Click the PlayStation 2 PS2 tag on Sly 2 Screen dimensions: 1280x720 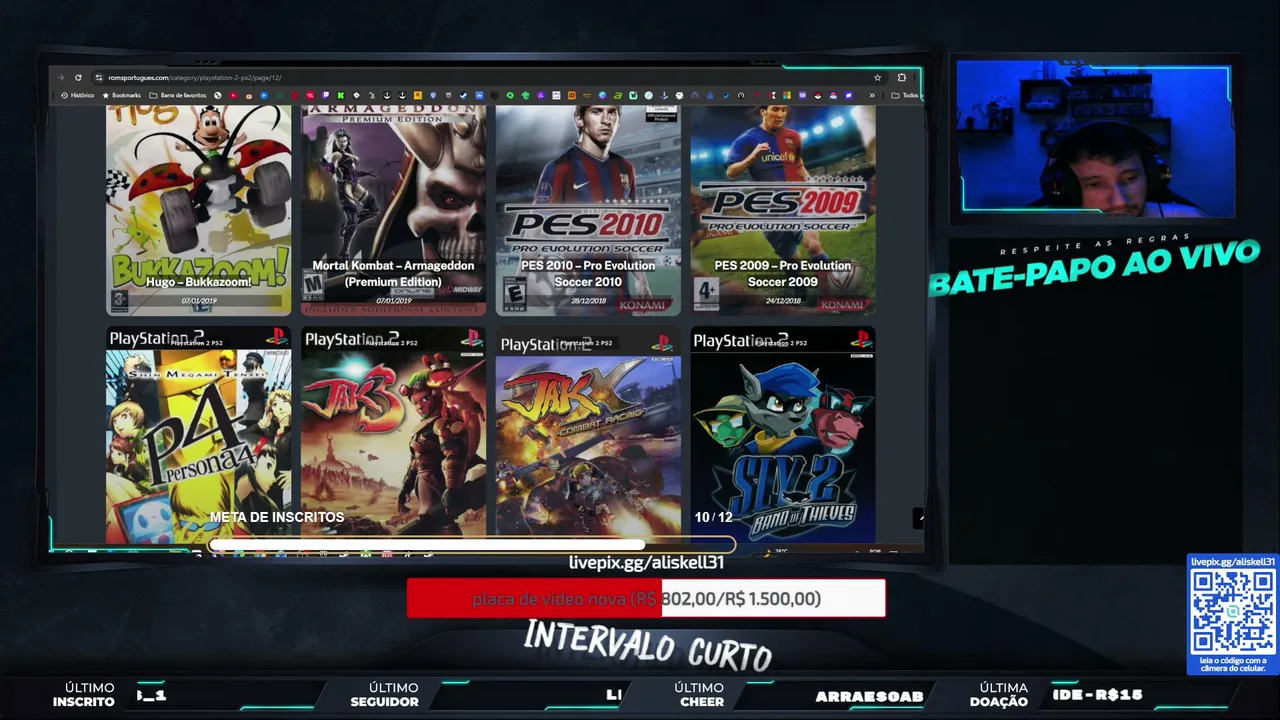[x=780, y=343]
